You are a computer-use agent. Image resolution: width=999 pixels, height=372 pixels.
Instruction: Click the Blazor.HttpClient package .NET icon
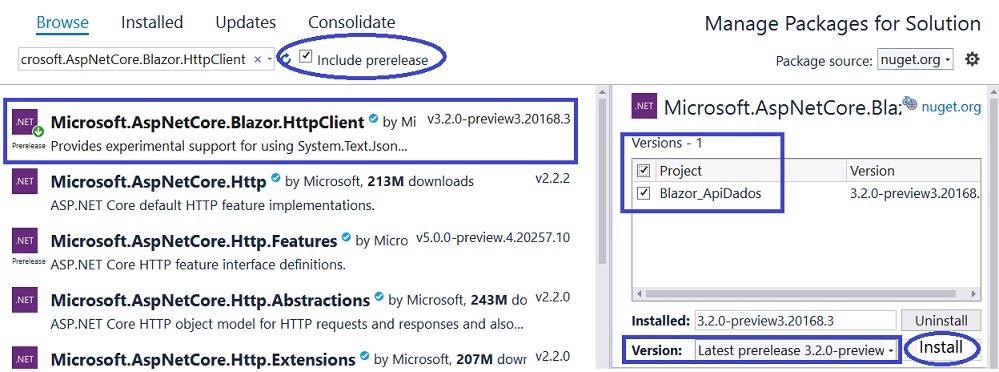click(25, 123)
